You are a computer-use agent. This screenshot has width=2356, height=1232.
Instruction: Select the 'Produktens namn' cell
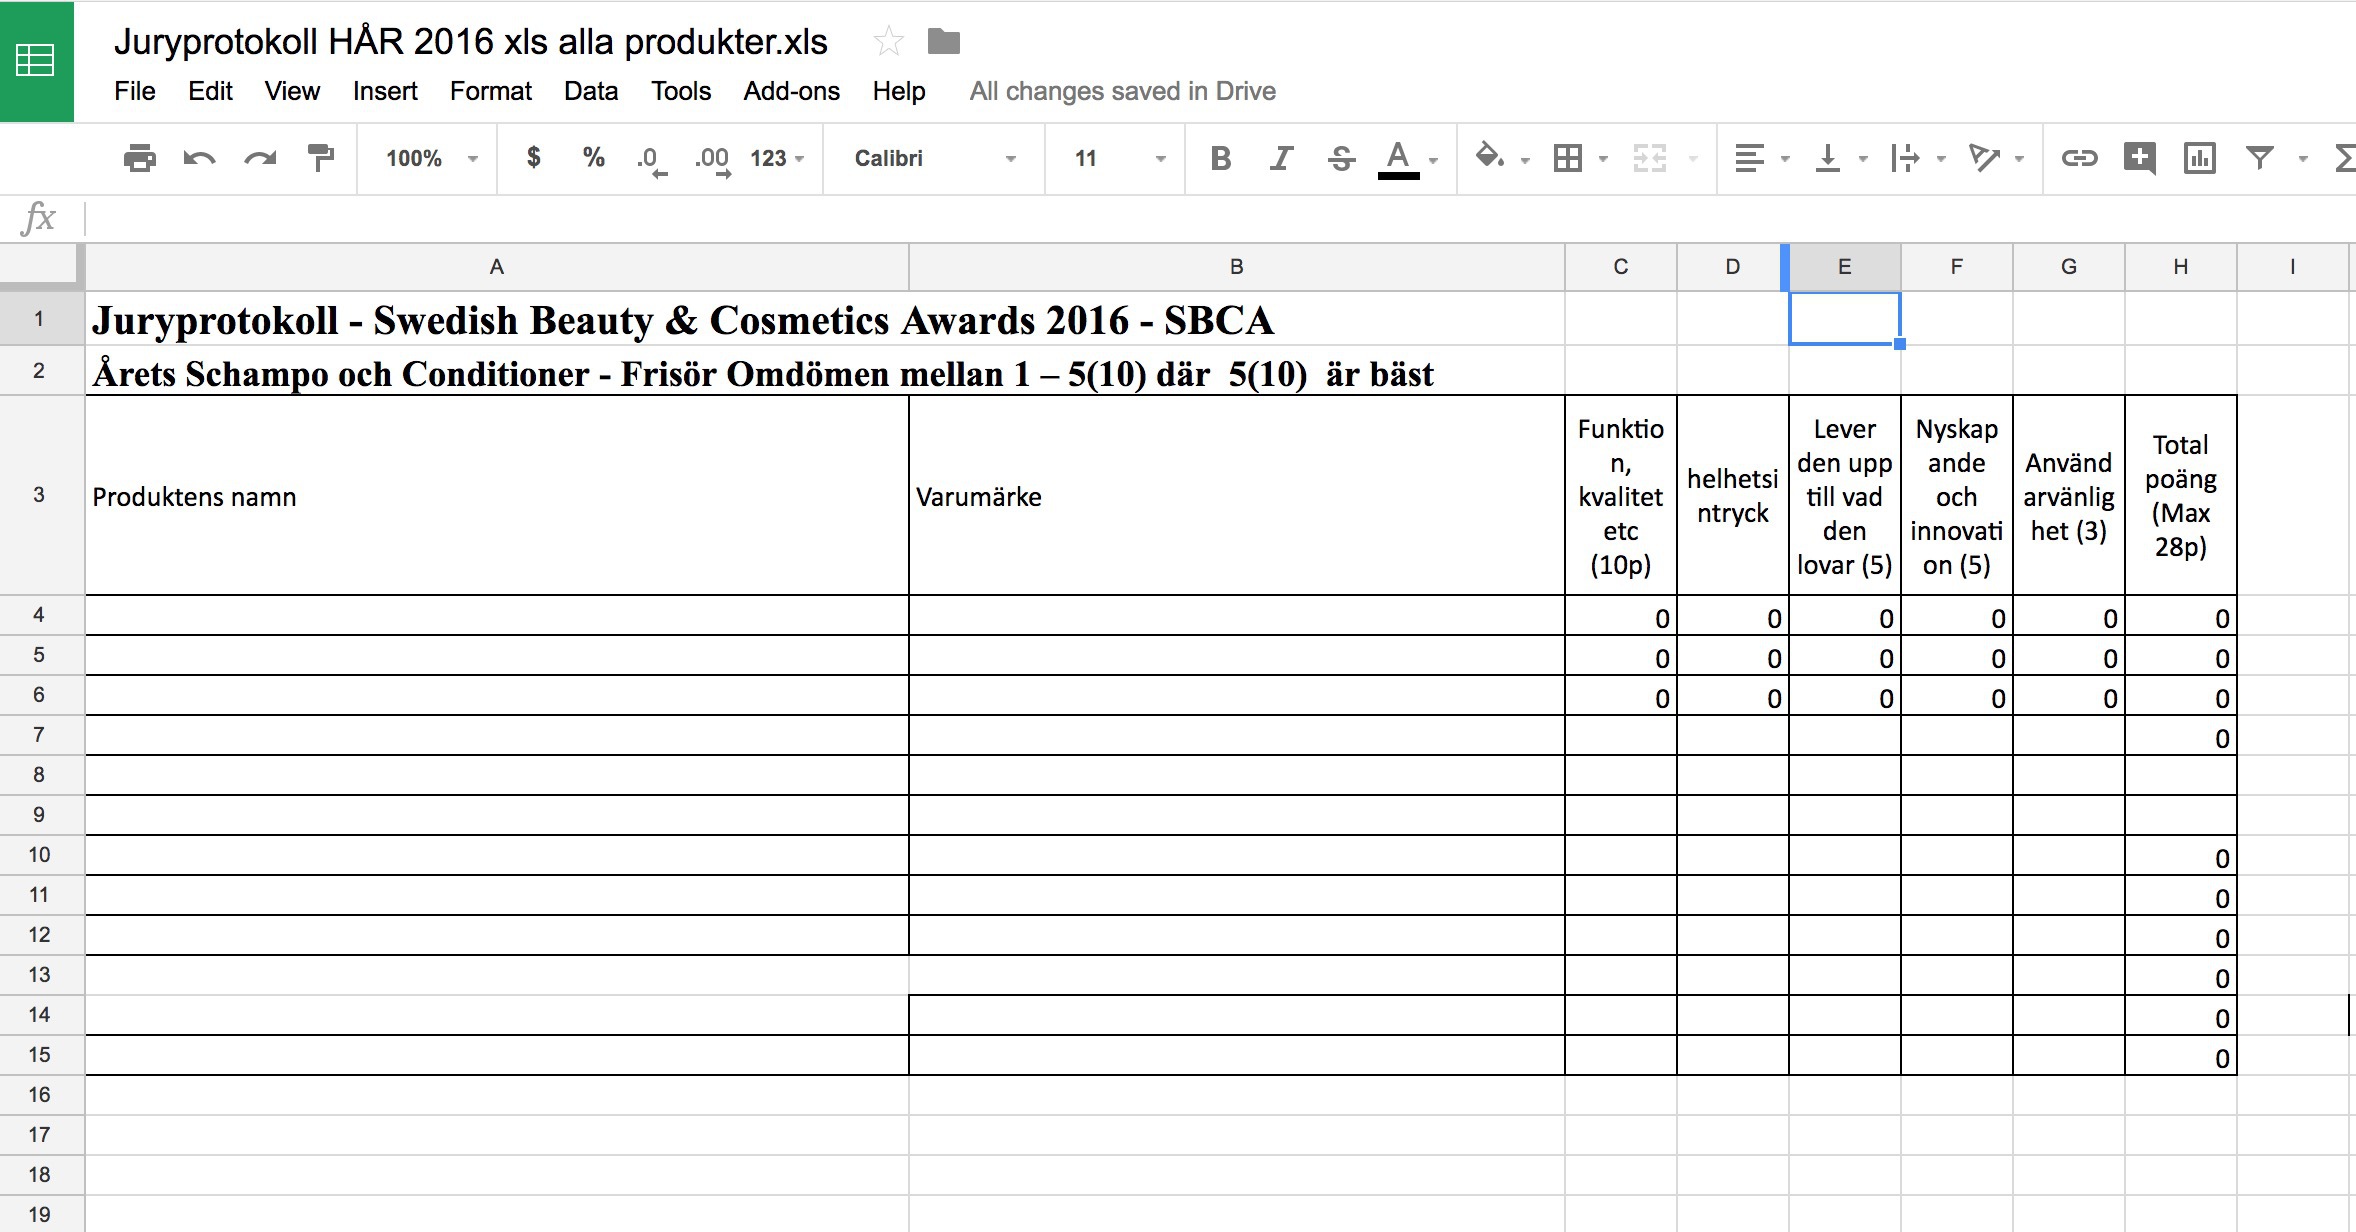pyautogui.click(x=497, y=496)
